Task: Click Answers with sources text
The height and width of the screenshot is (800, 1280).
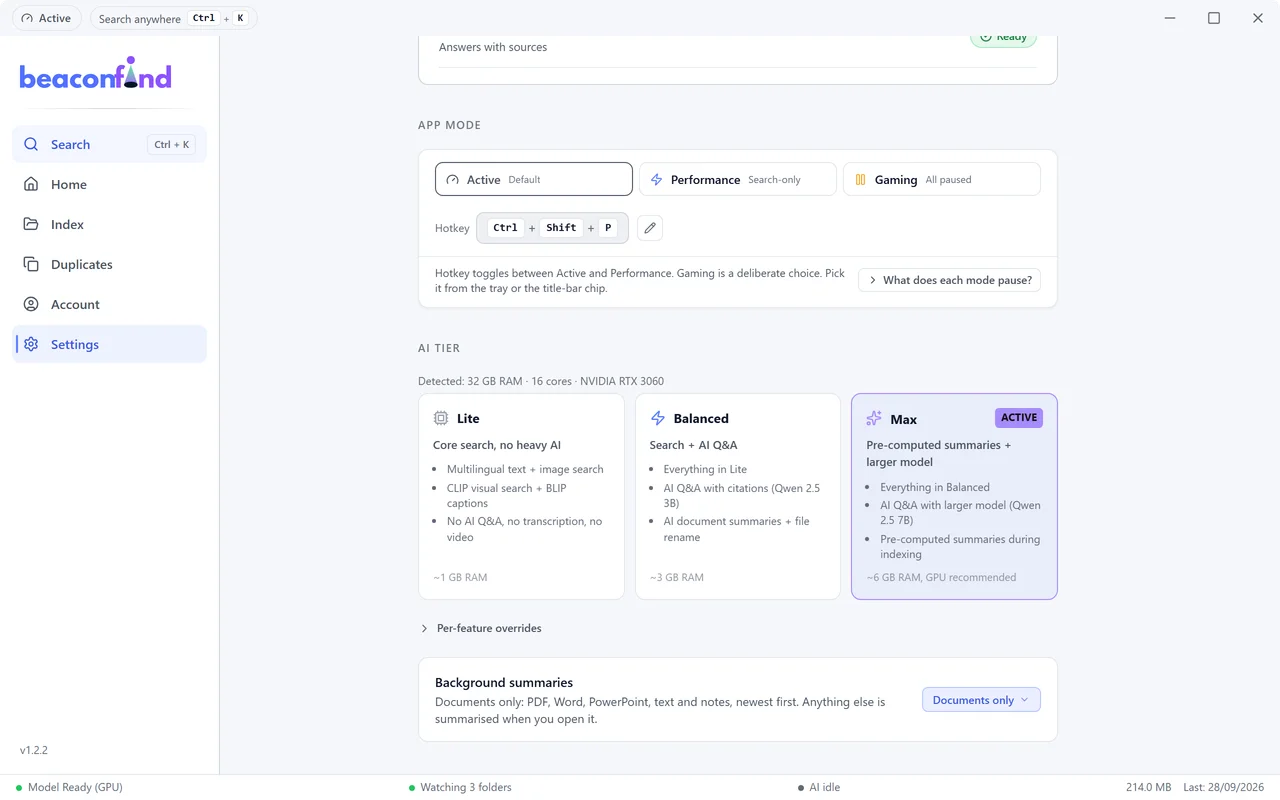Action: coord(493,47)
